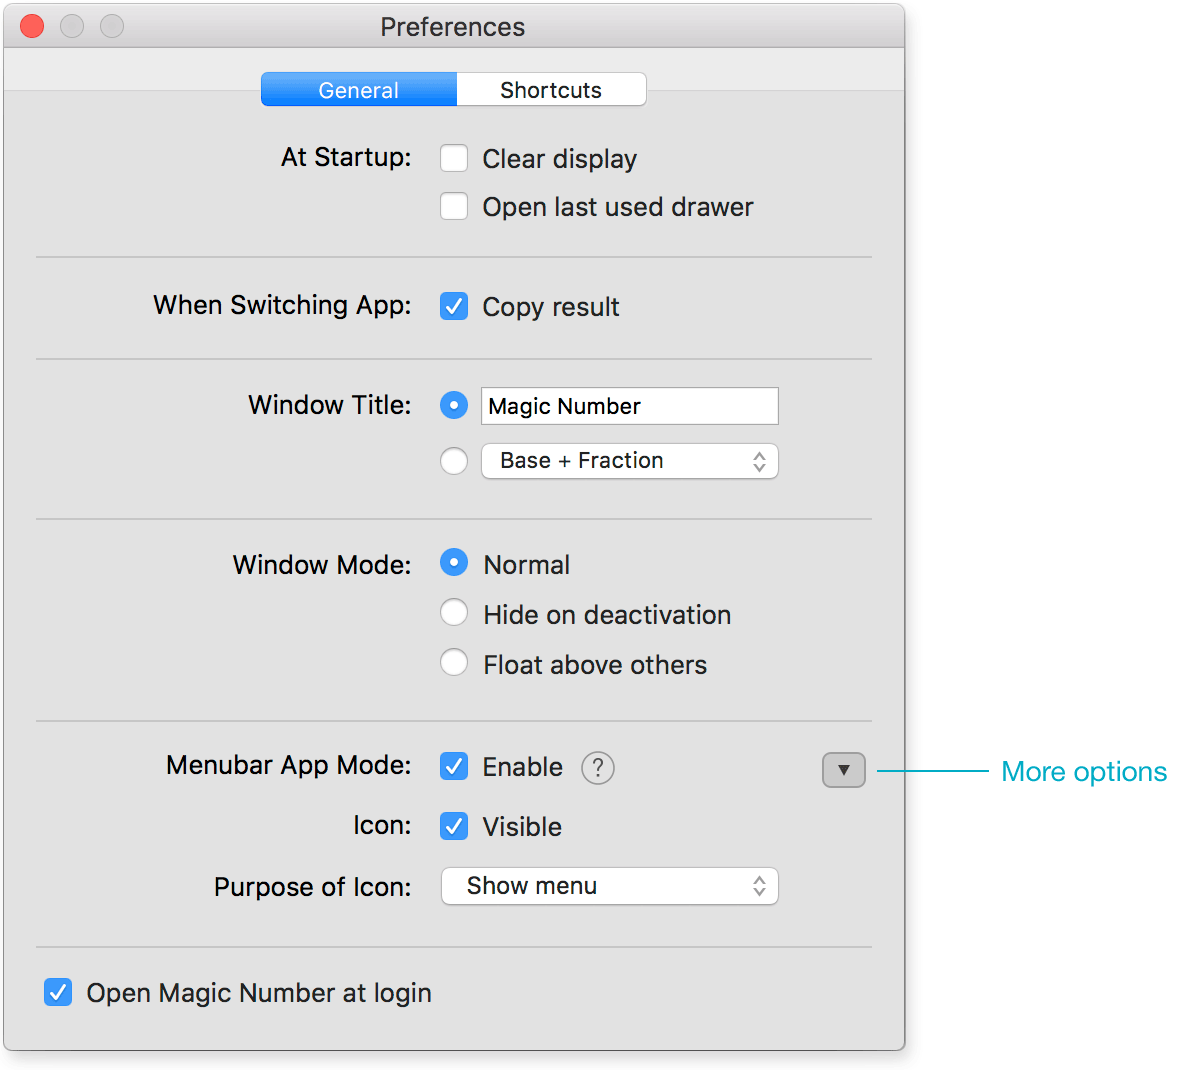This screenshot has height=1070, width=1200.
Task: Select the General tab
Action: [359, 90]
